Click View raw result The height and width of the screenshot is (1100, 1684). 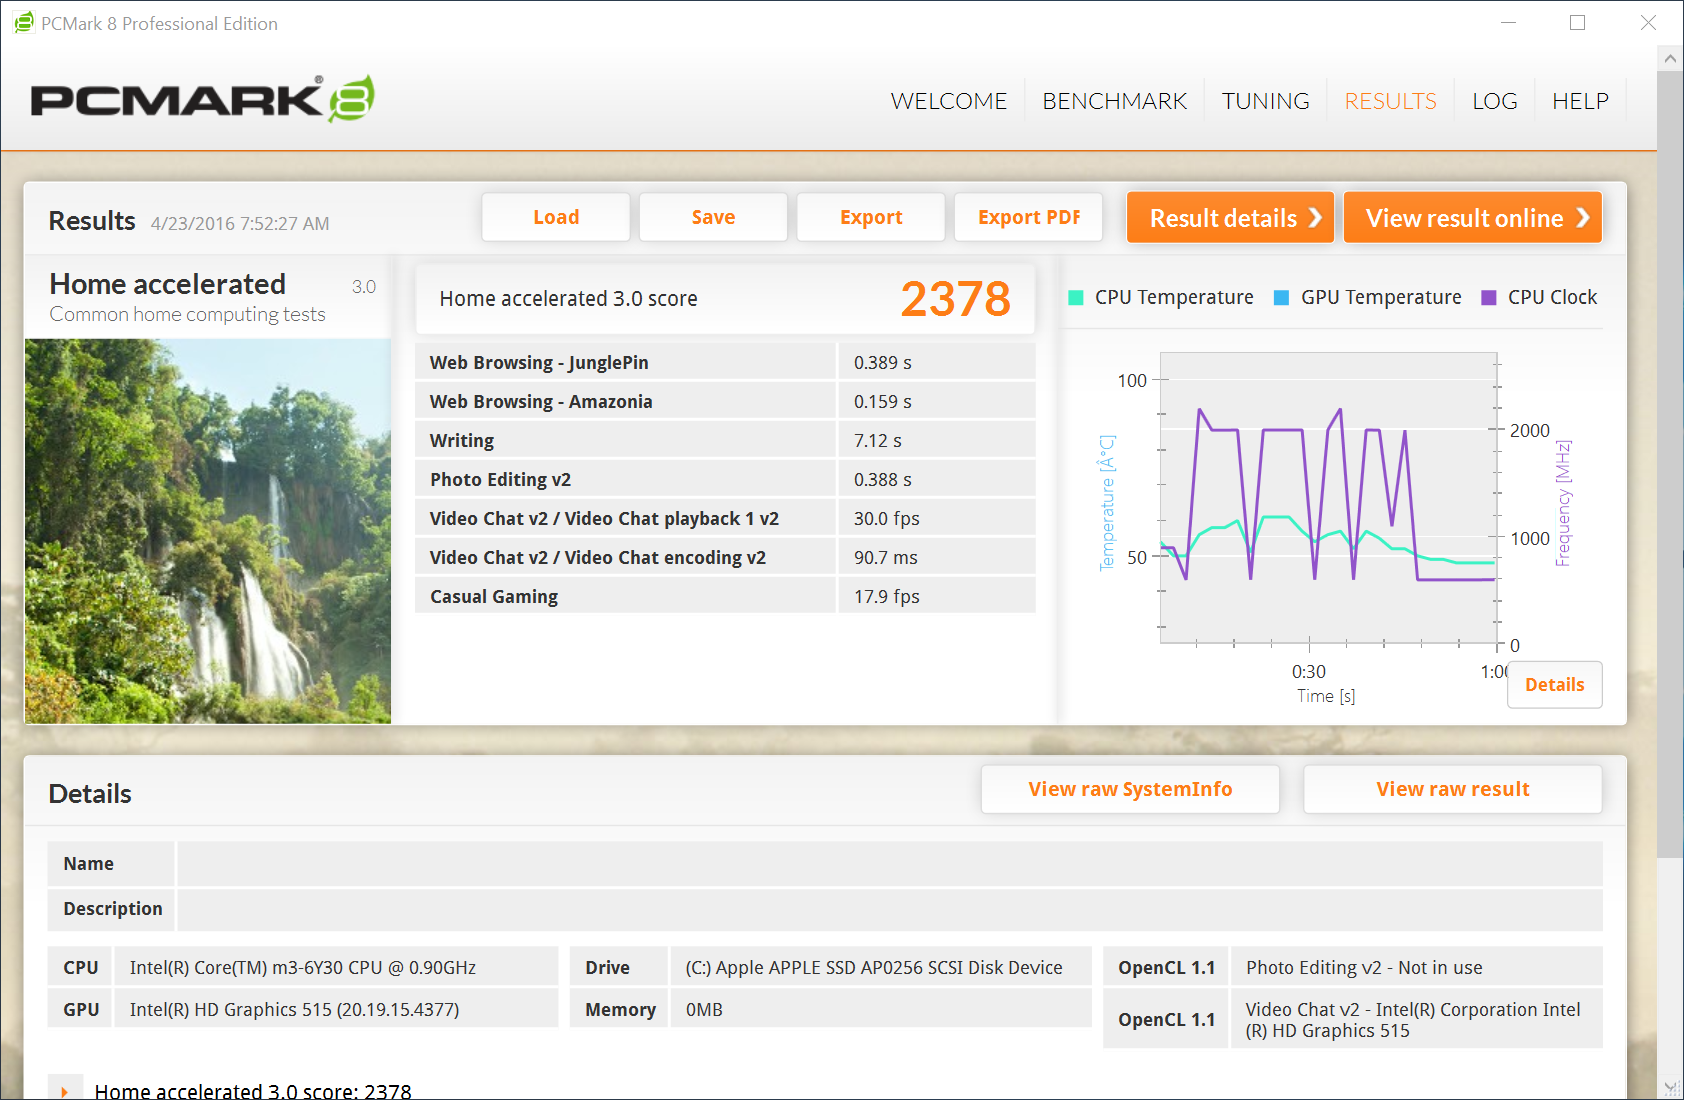1453,789
